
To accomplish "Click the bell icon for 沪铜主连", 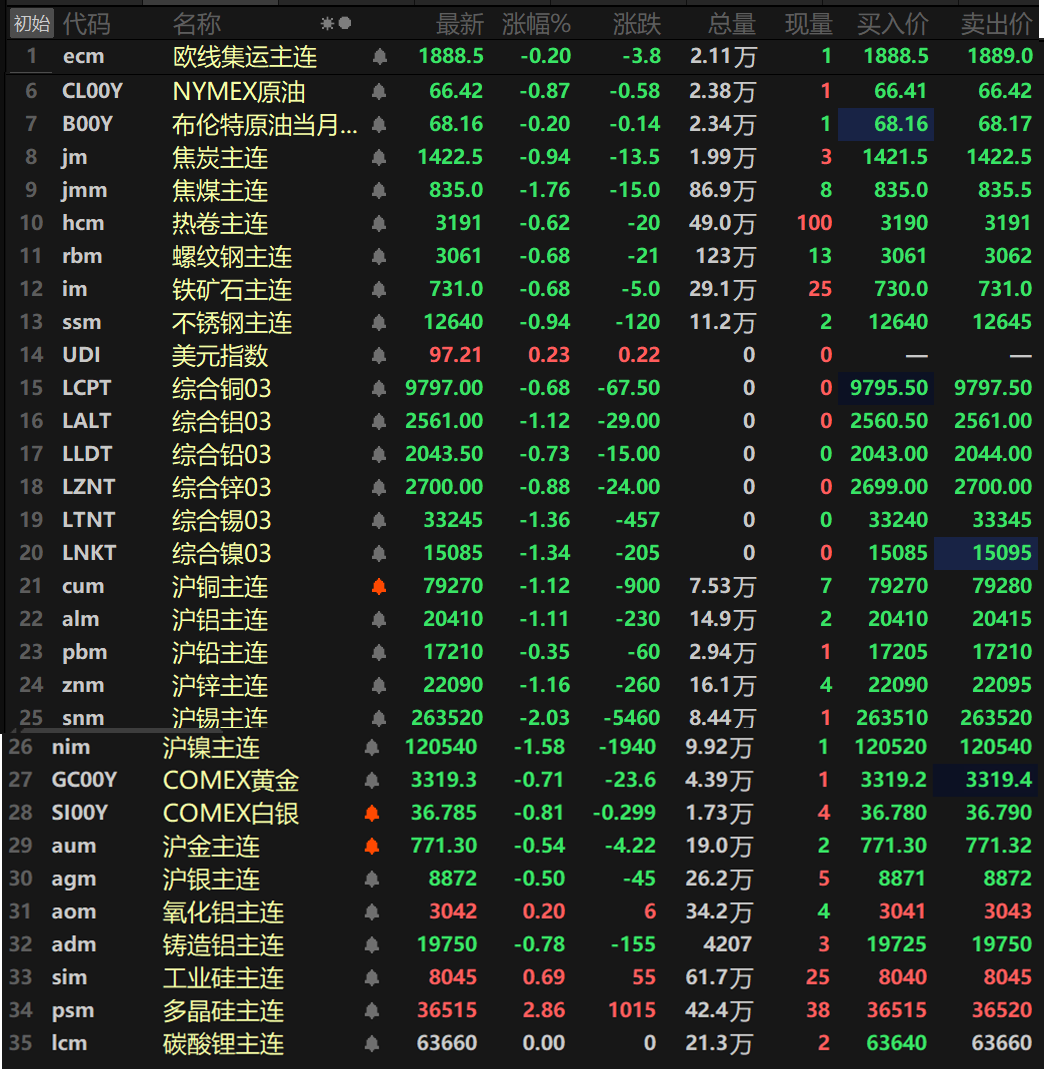I will point(379,587).
